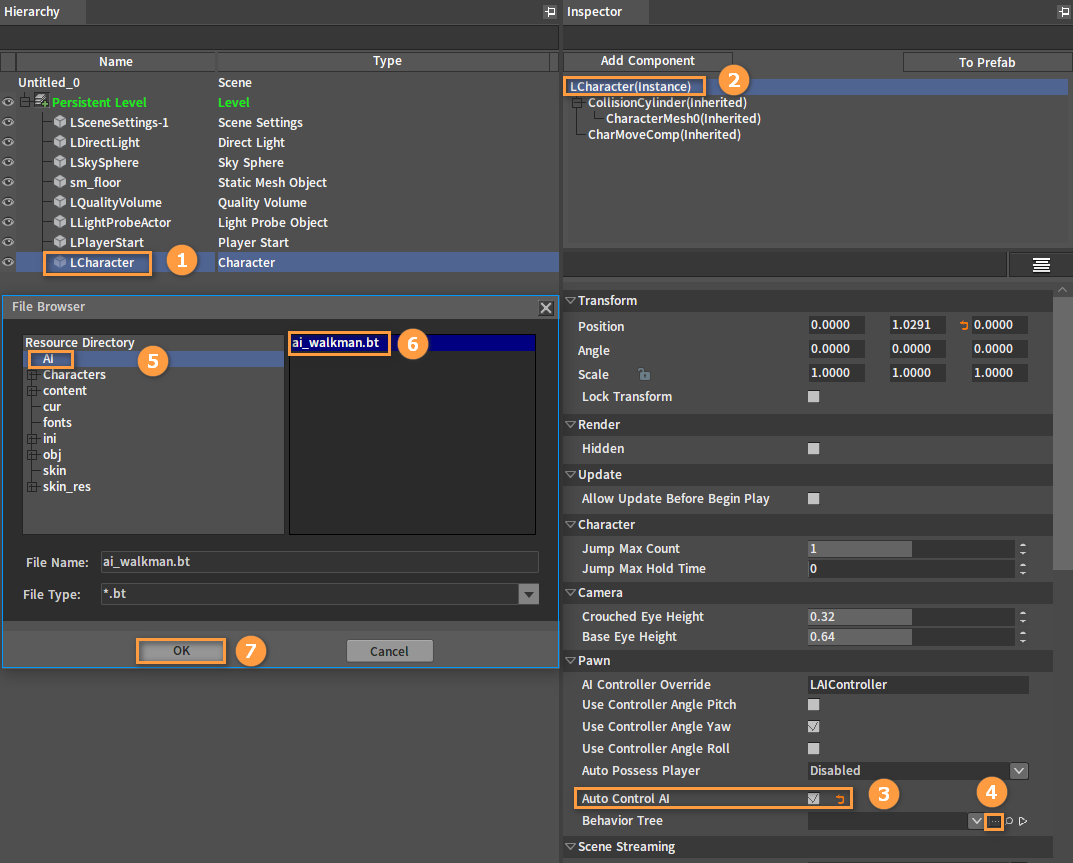Pin the Hierarchy panel

550,12
